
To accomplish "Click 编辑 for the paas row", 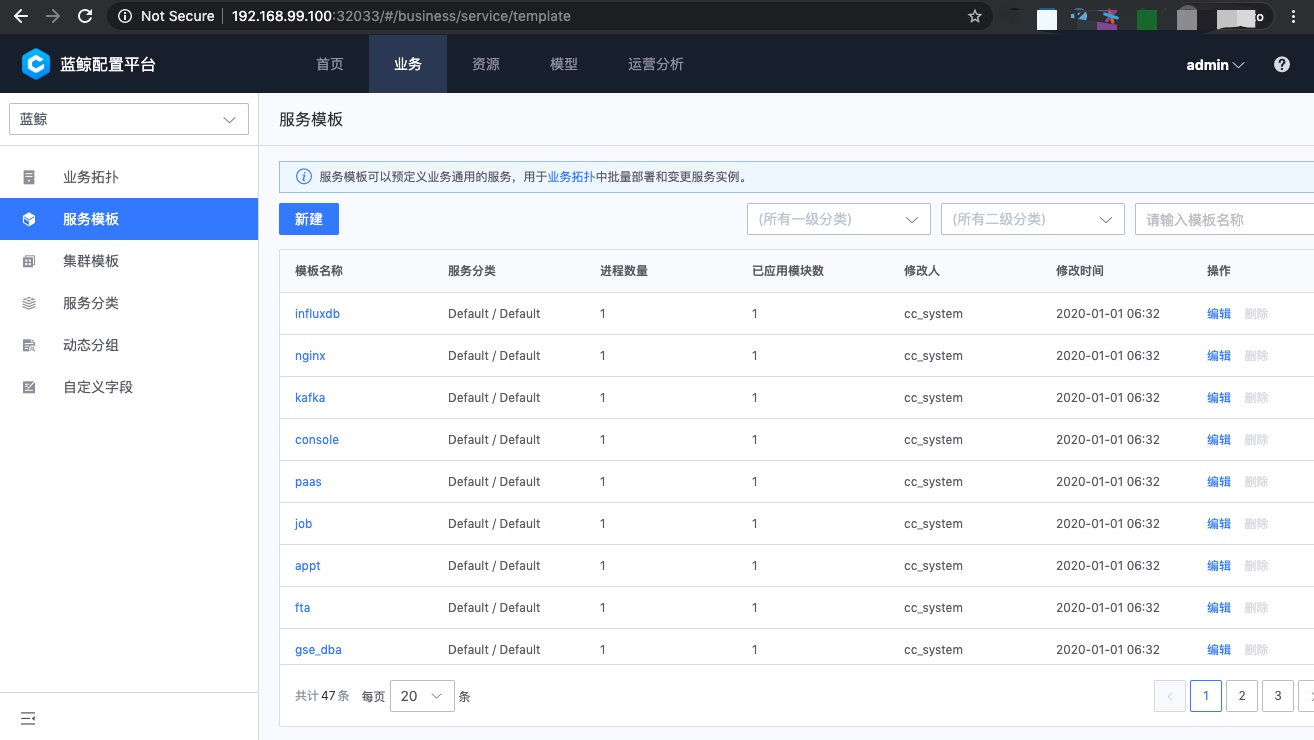I will tap(1219, 482).
